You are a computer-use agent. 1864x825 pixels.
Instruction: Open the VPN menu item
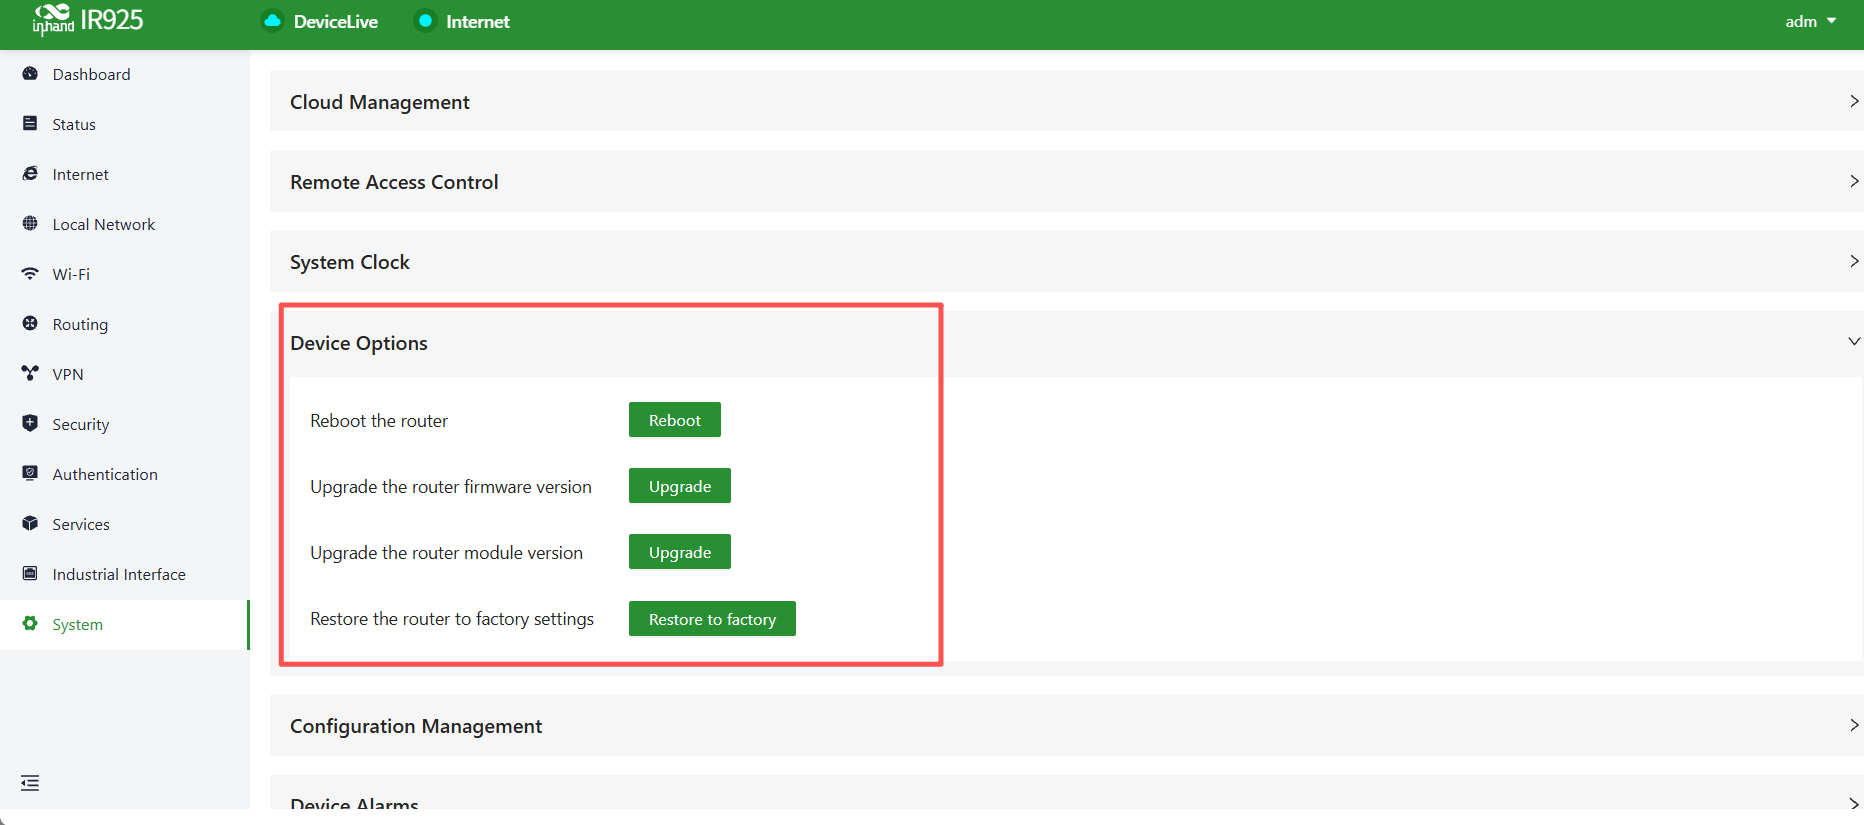pos(125,375)
